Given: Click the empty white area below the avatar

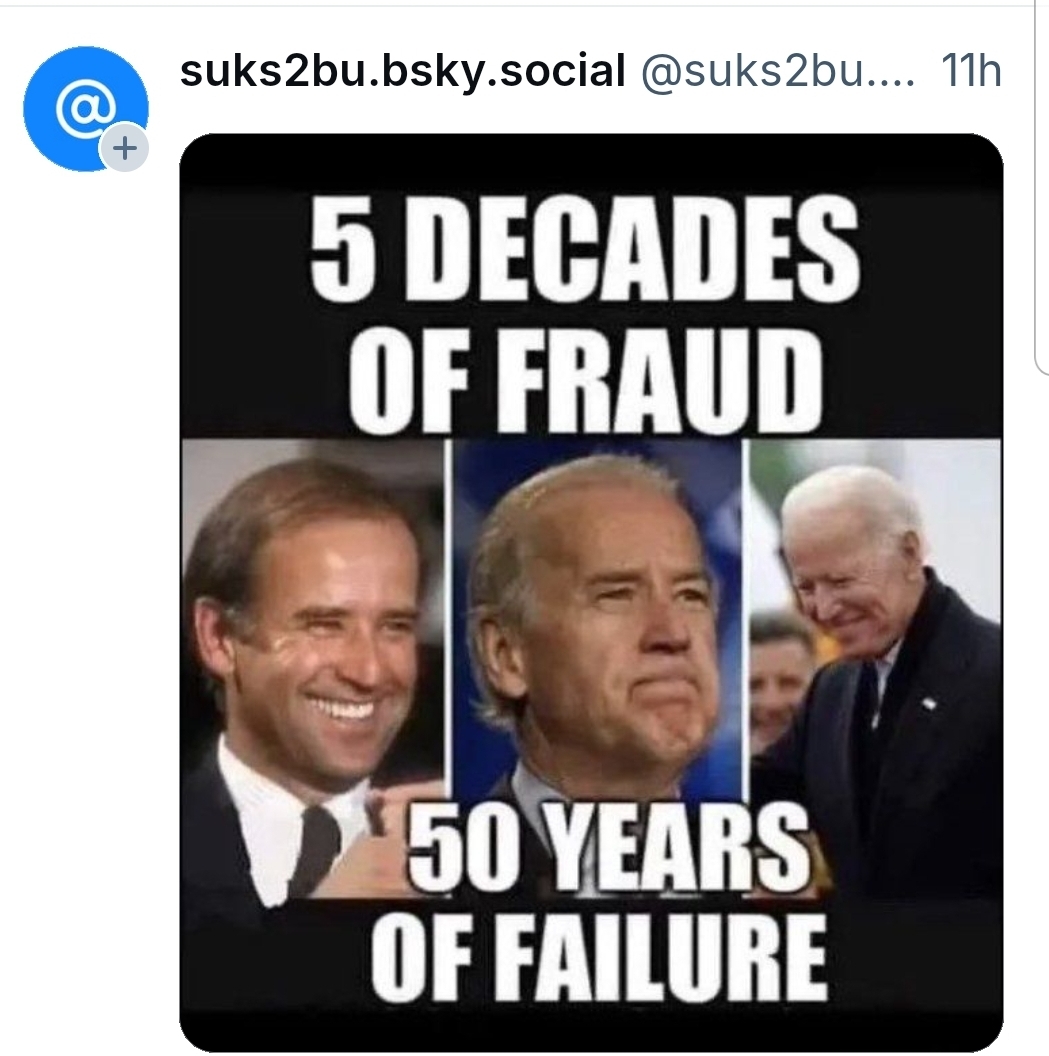Looking at the screenshot, I should pos(85,600).
